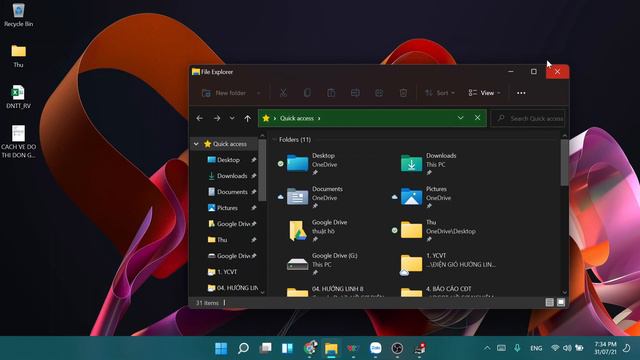Screen dimensions: 640x360
Task: Open Task View from the taskbar
Action: tap(265, 348)
